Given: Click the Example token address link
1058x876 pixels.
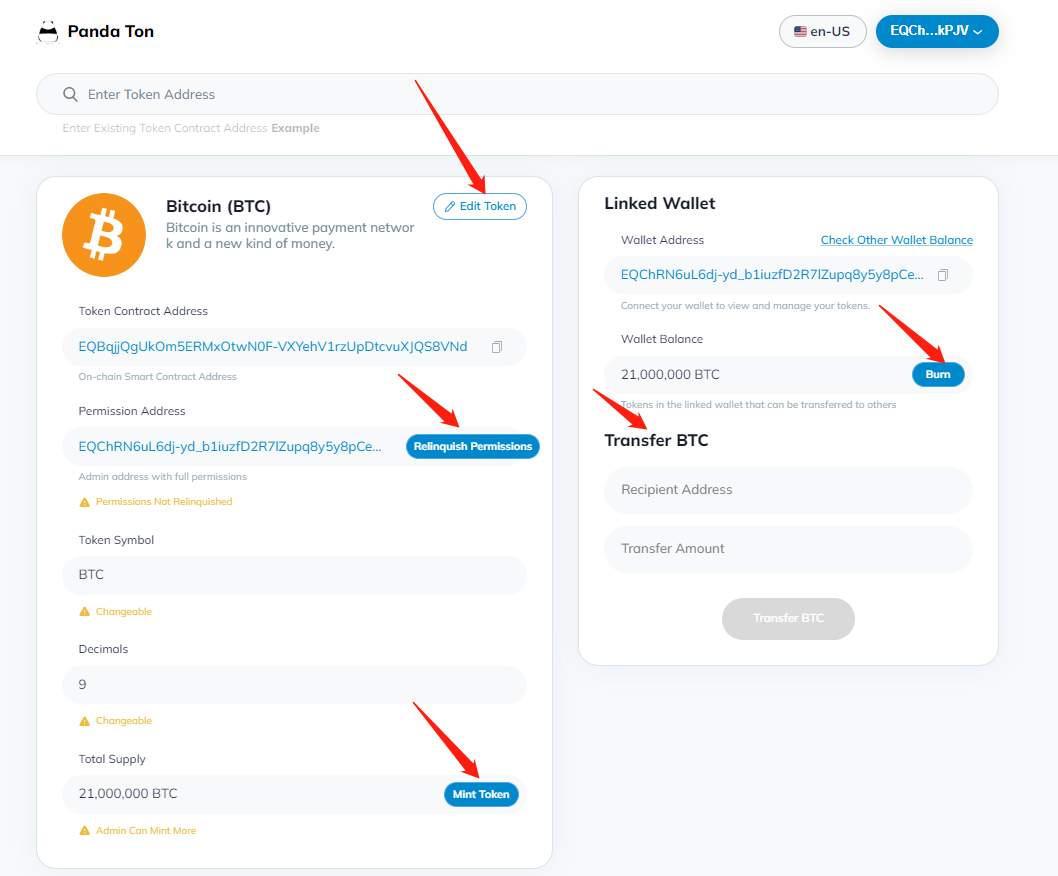Looking at the screenshot, I should coord(295,128).
